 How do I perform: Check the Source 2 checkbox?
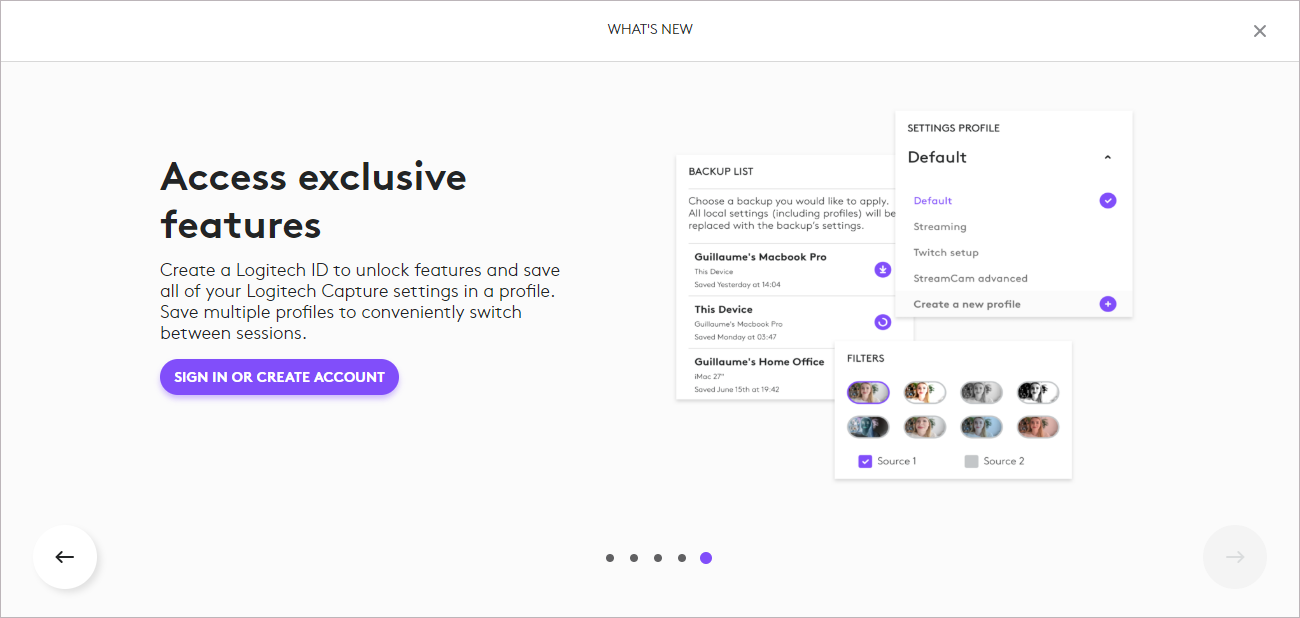[971, 461]
